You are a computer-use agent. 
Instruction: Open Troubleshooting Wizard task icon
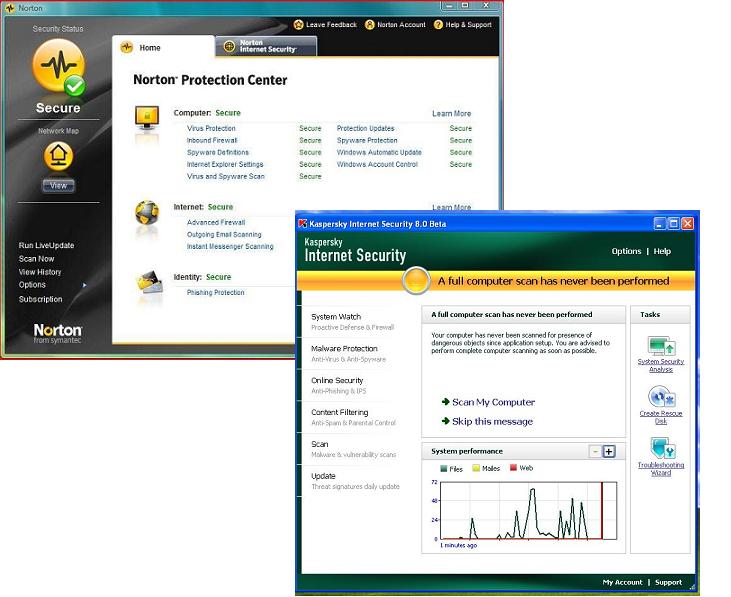662,448
